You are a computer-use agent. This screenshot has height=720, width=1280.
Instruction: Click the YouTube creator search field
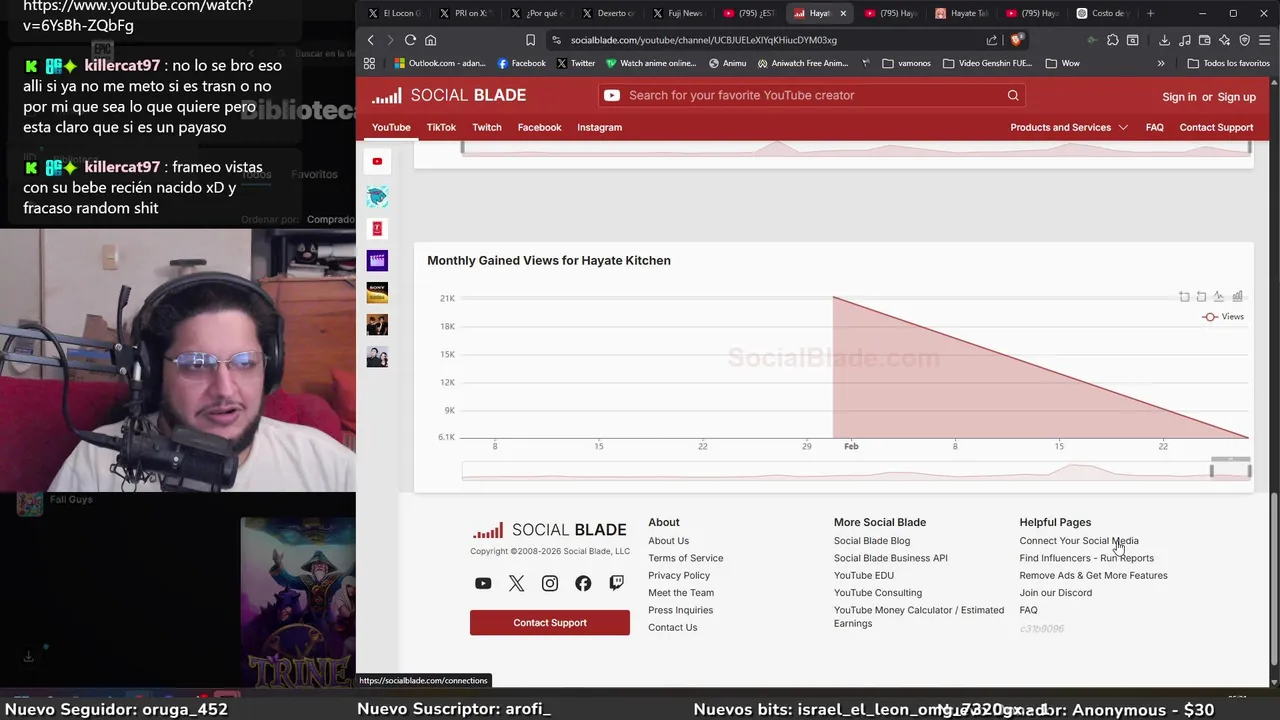point(812,95)
